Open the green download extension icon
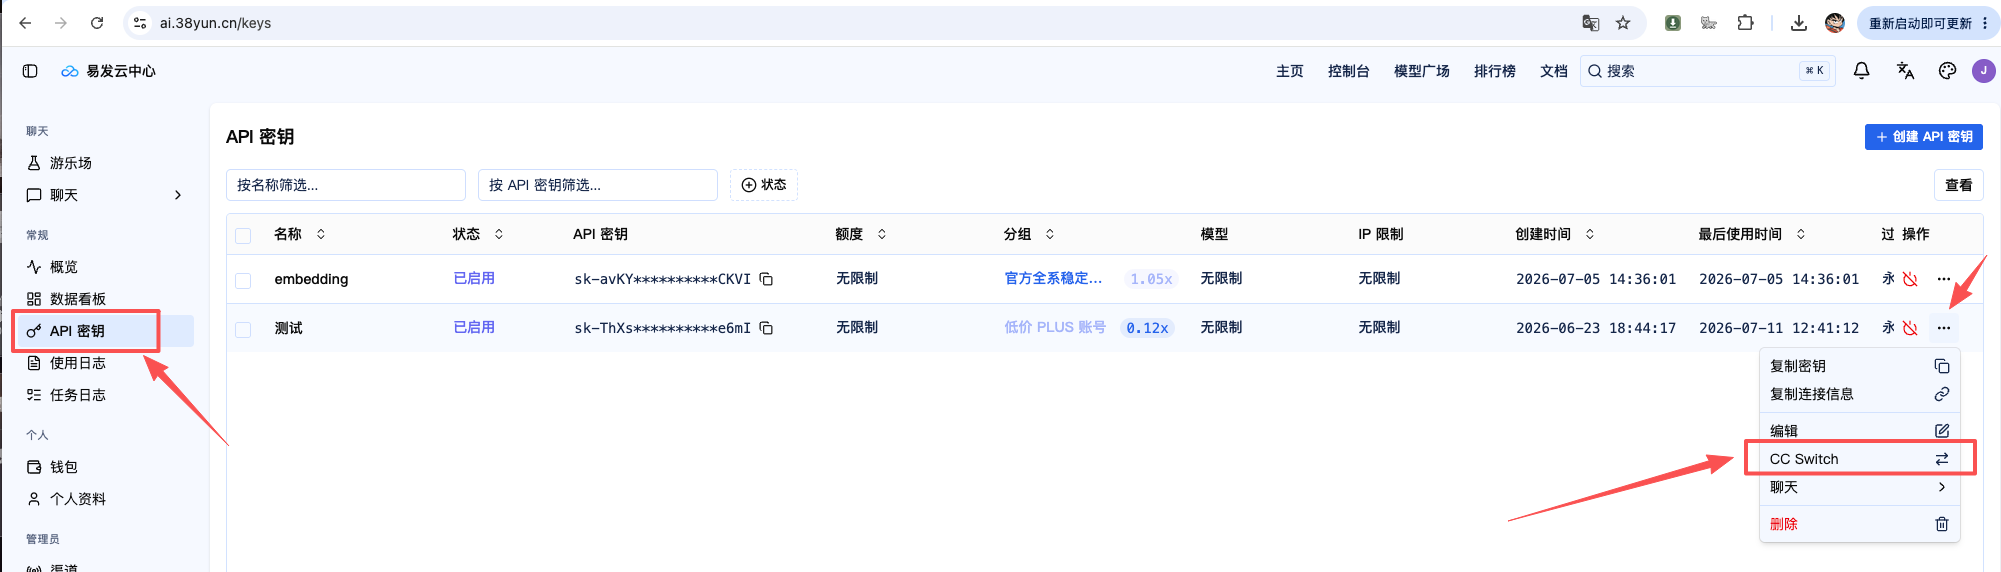This screenshot has height=572, width=2001. pos(1672,23)
